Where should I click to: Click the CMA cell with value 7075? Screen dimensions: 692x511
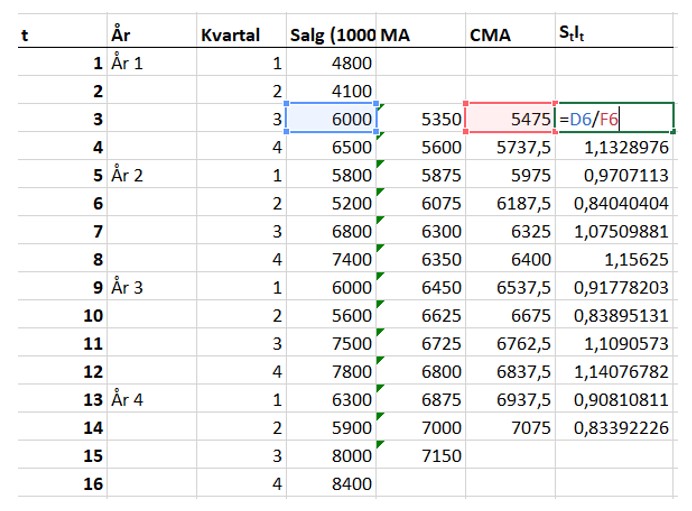tap(509, 428)
